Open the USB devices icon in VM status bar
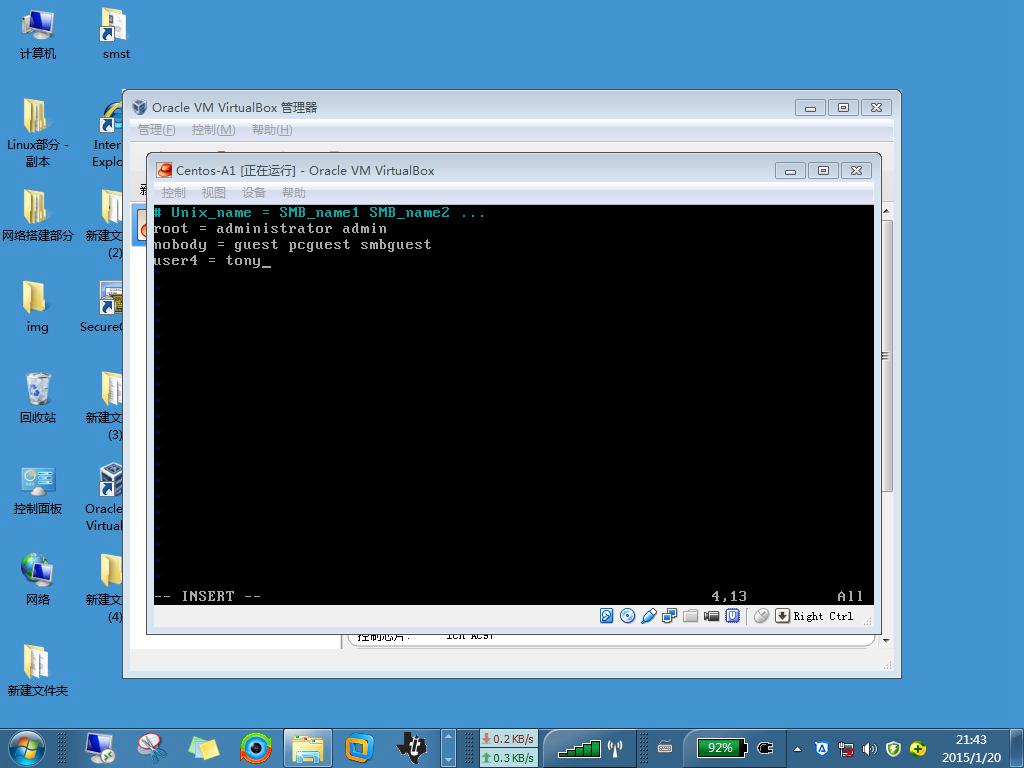Image resolution: width=1024 pixels, height=768 pixels. click(648, 616)
